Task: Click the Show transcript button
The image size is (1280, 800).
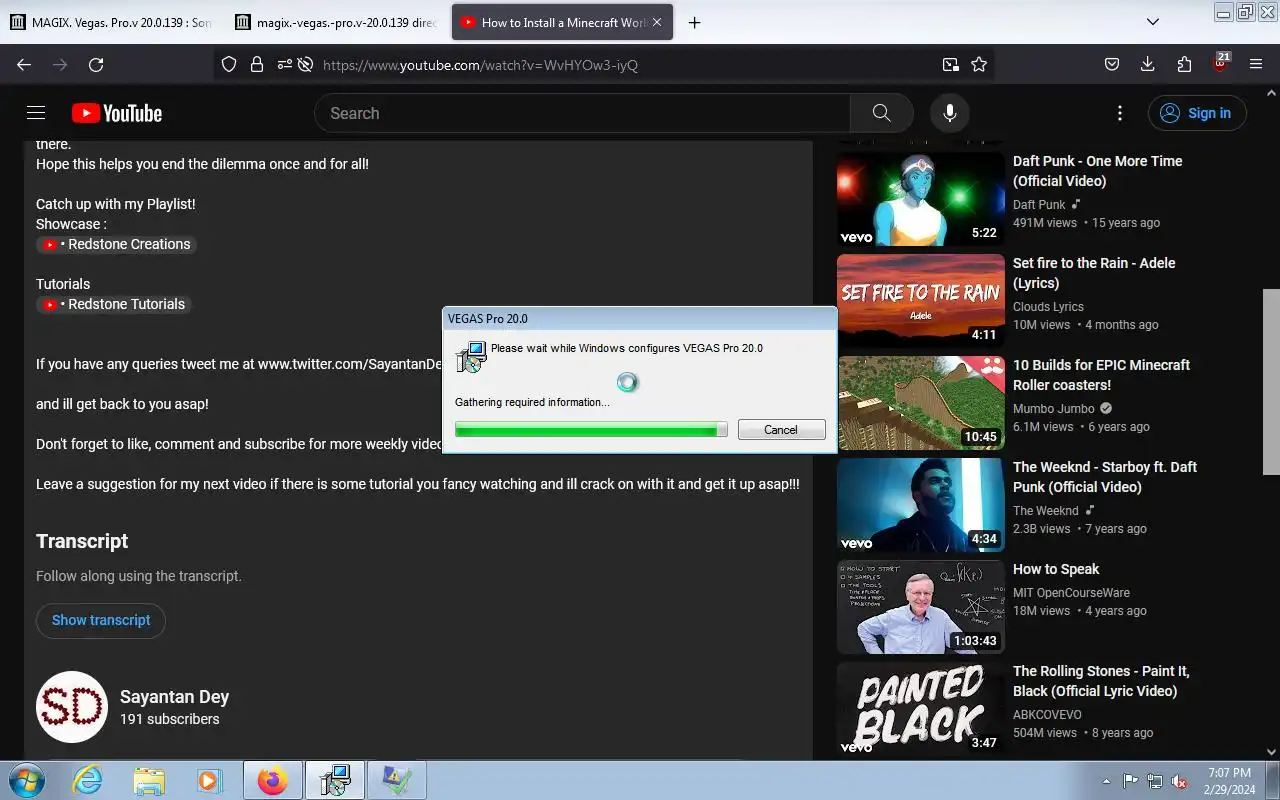Action: (101, 620)
